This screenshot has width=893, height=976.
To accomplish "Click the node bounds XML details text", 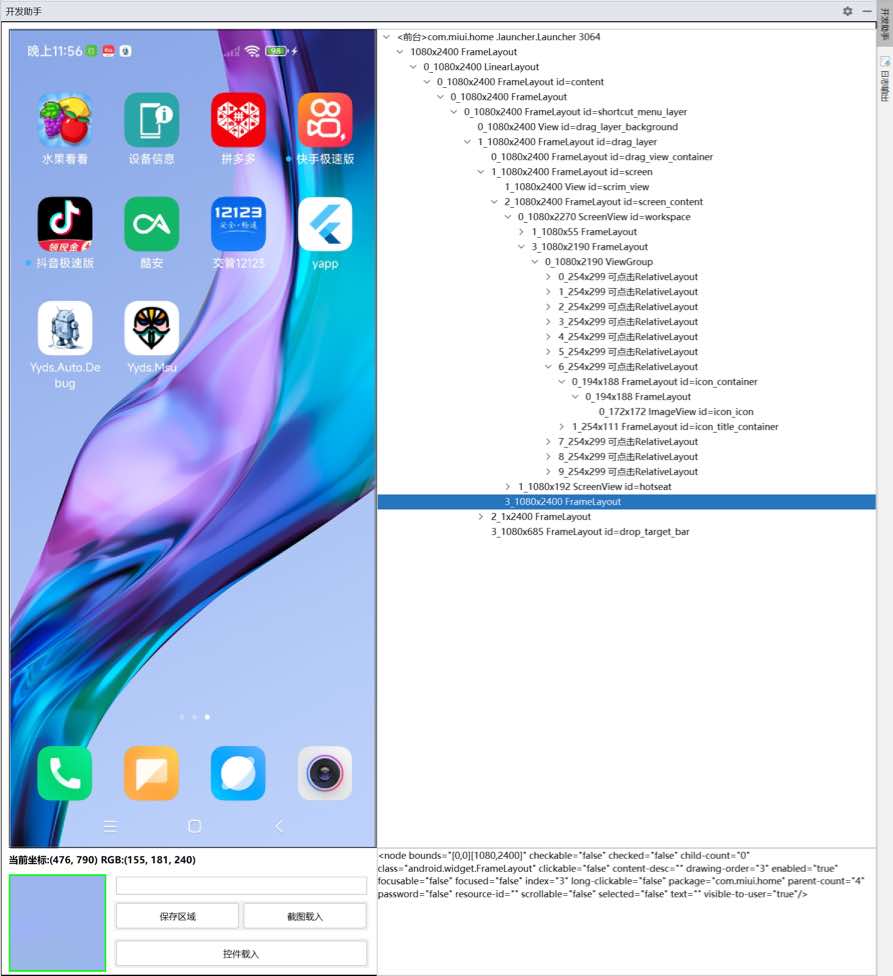I will click(x=620, y=875).
